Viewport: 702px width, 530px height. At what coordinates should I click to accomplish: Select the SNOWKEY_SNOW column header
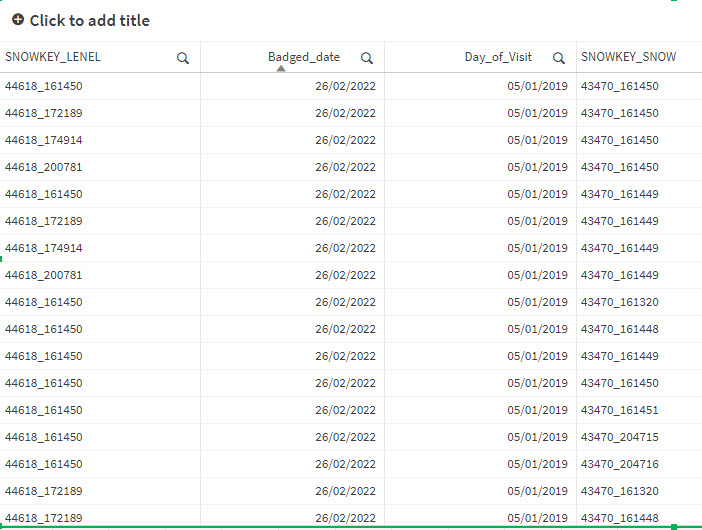tap(628, 57)
